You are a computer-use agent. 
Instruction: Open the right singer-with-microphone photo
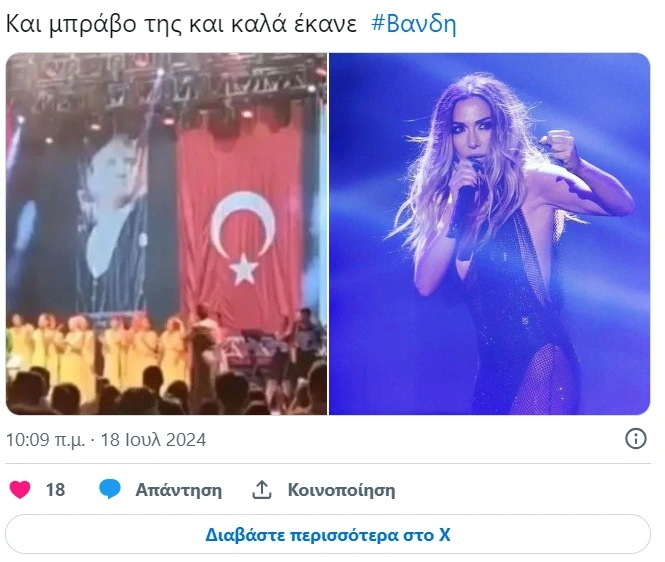[489, 234]
